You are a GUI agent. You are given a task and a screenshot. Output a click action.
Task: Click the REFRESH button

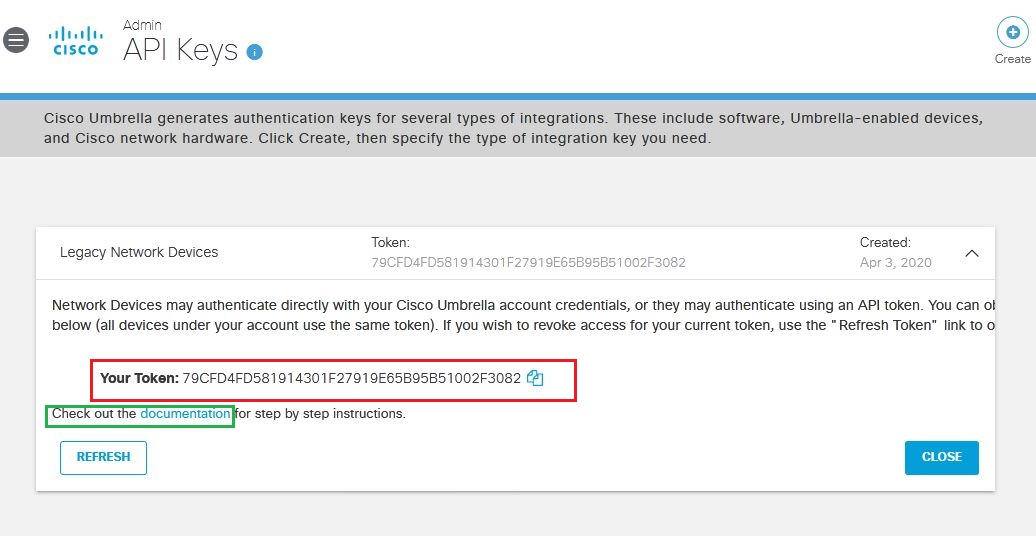click(x=103, y=457)
